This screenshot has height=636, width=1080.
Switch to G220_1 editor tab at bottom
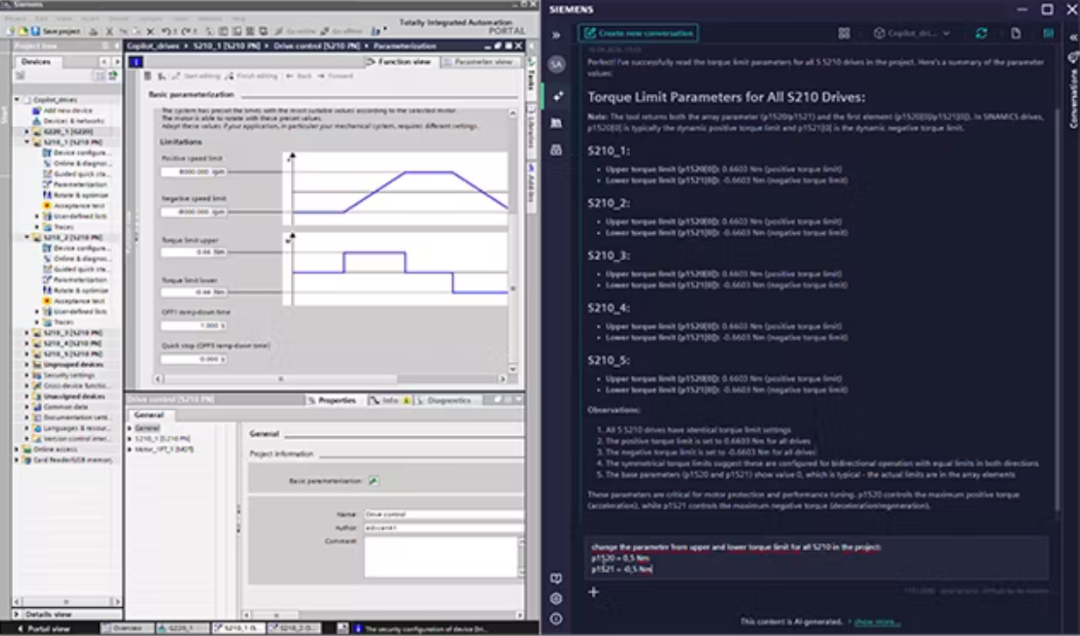click(x=181, y=628)
